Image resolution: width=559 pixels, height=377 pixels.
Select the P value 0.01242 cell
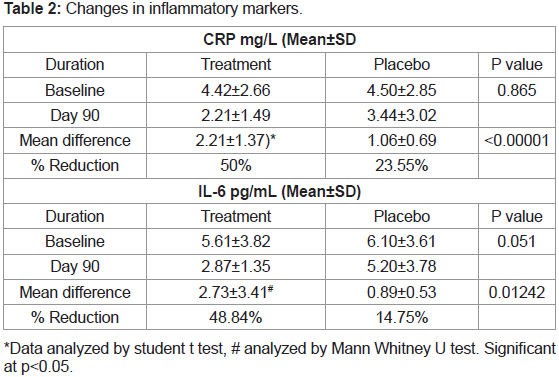point(517,292)
